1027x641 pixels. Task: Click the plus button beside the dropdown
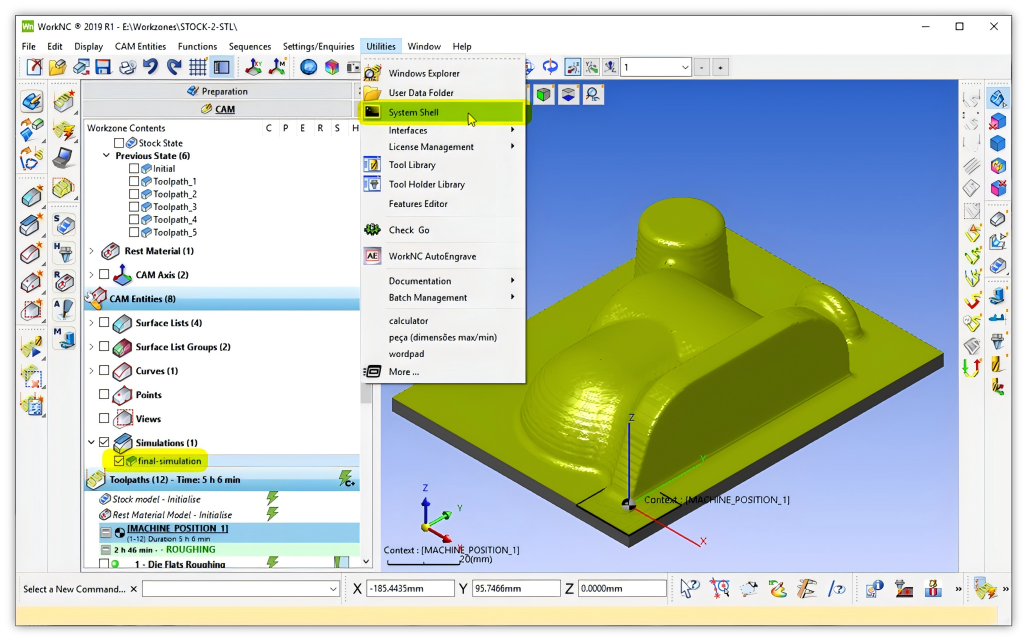(x=720, y=67)
